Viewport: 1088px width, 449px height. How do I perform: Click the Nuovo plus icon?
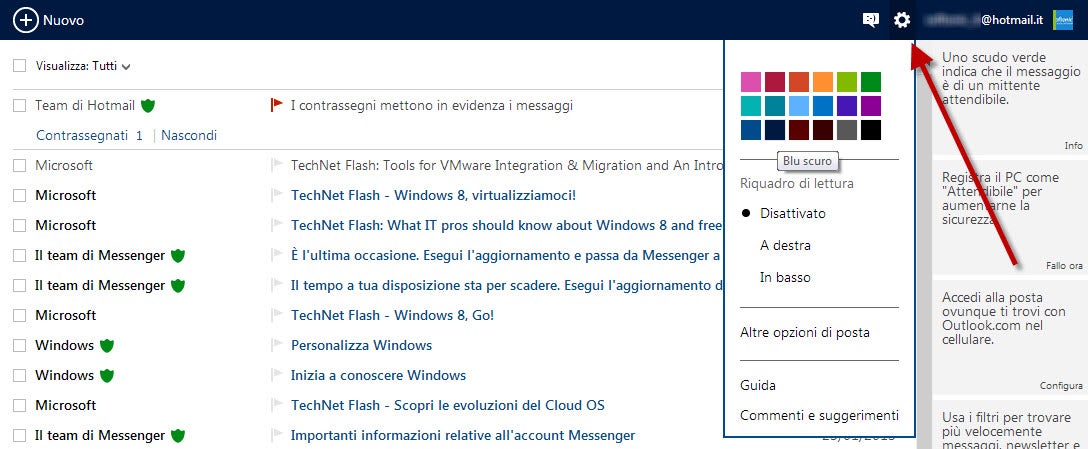(26, 20)
